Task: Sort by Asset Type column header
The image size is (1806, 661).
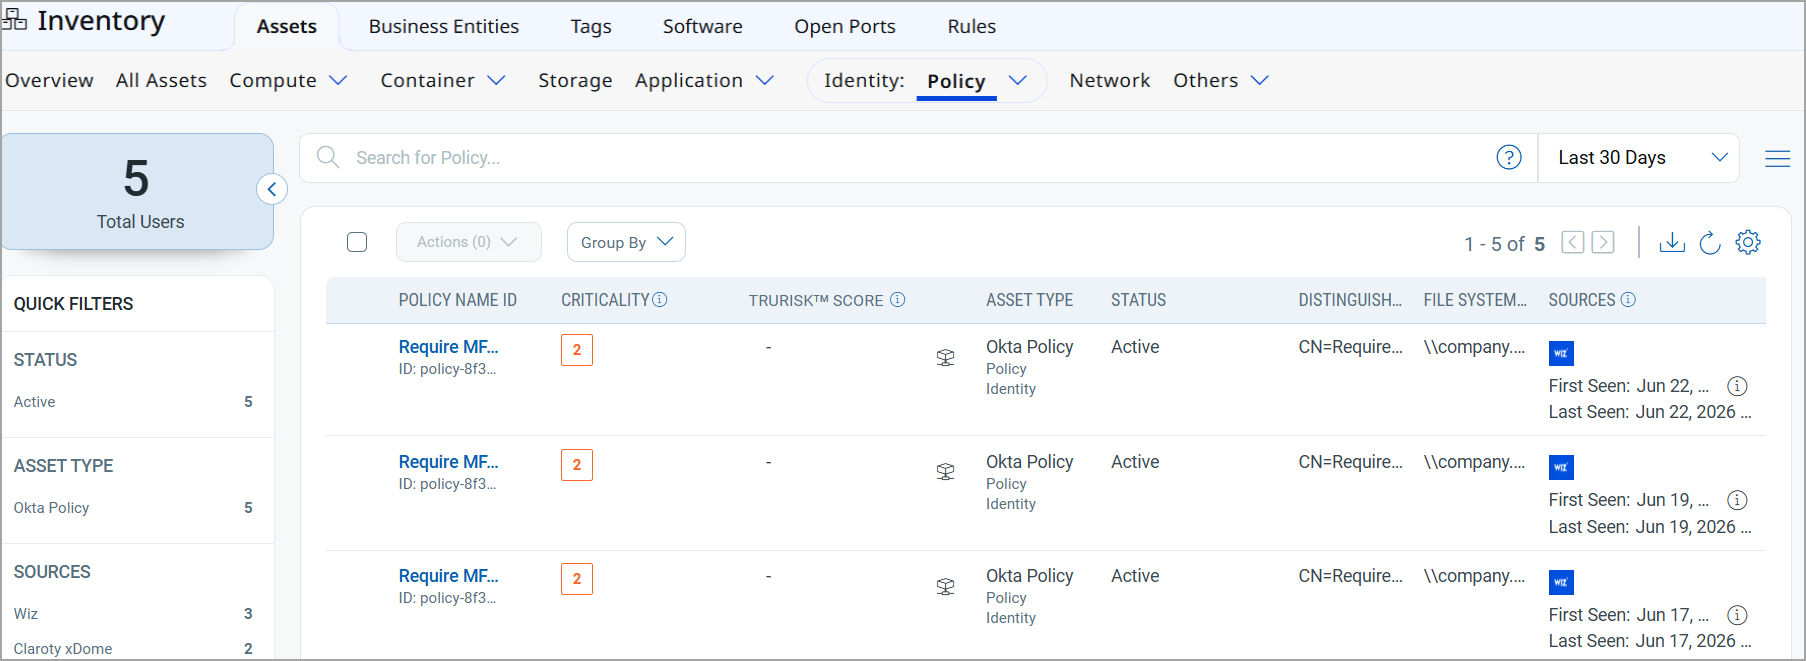Action: tap(1029, 300)
